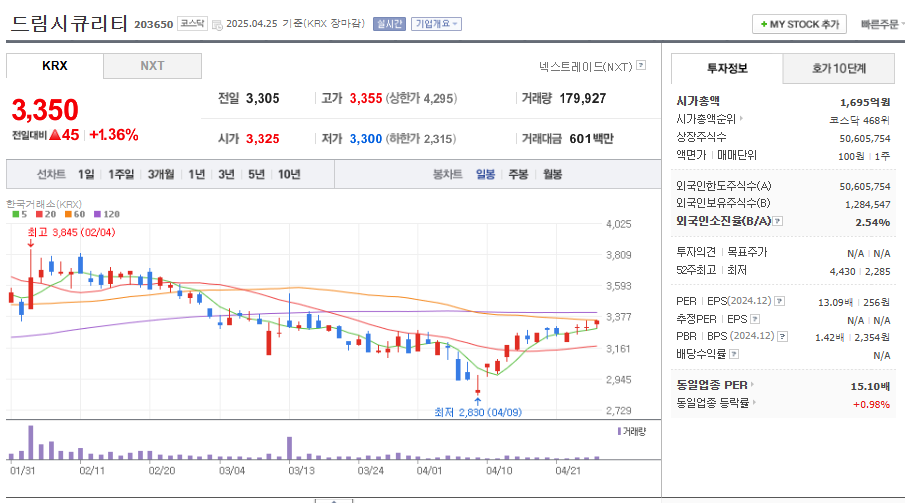Viewport: 905px width, 503px height.
Task: Click the tall 03/13 volume bar
Action: (290, 448)
